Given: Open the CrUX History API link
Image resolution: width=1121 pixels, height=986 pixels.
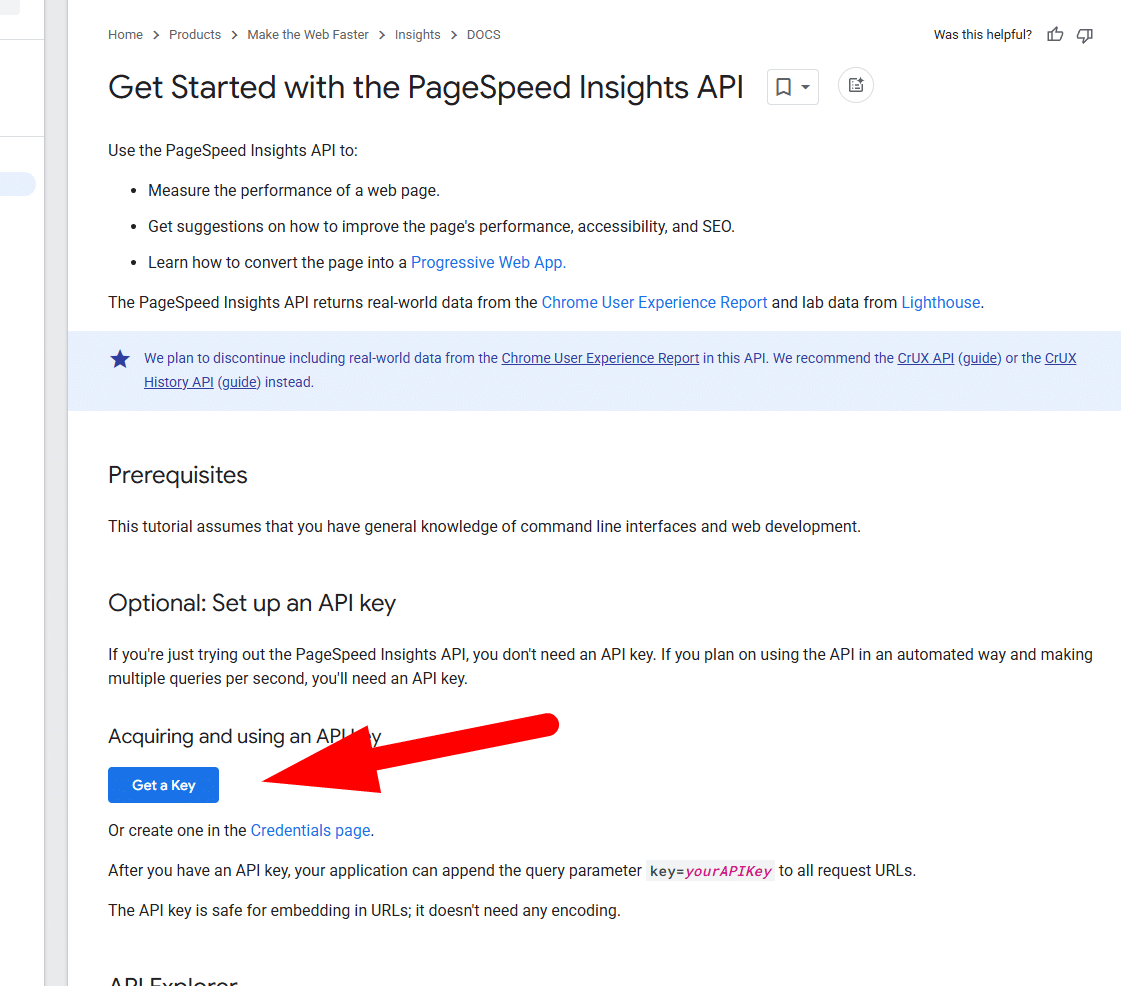Looking at the screenshot, I should click(178, 382).
